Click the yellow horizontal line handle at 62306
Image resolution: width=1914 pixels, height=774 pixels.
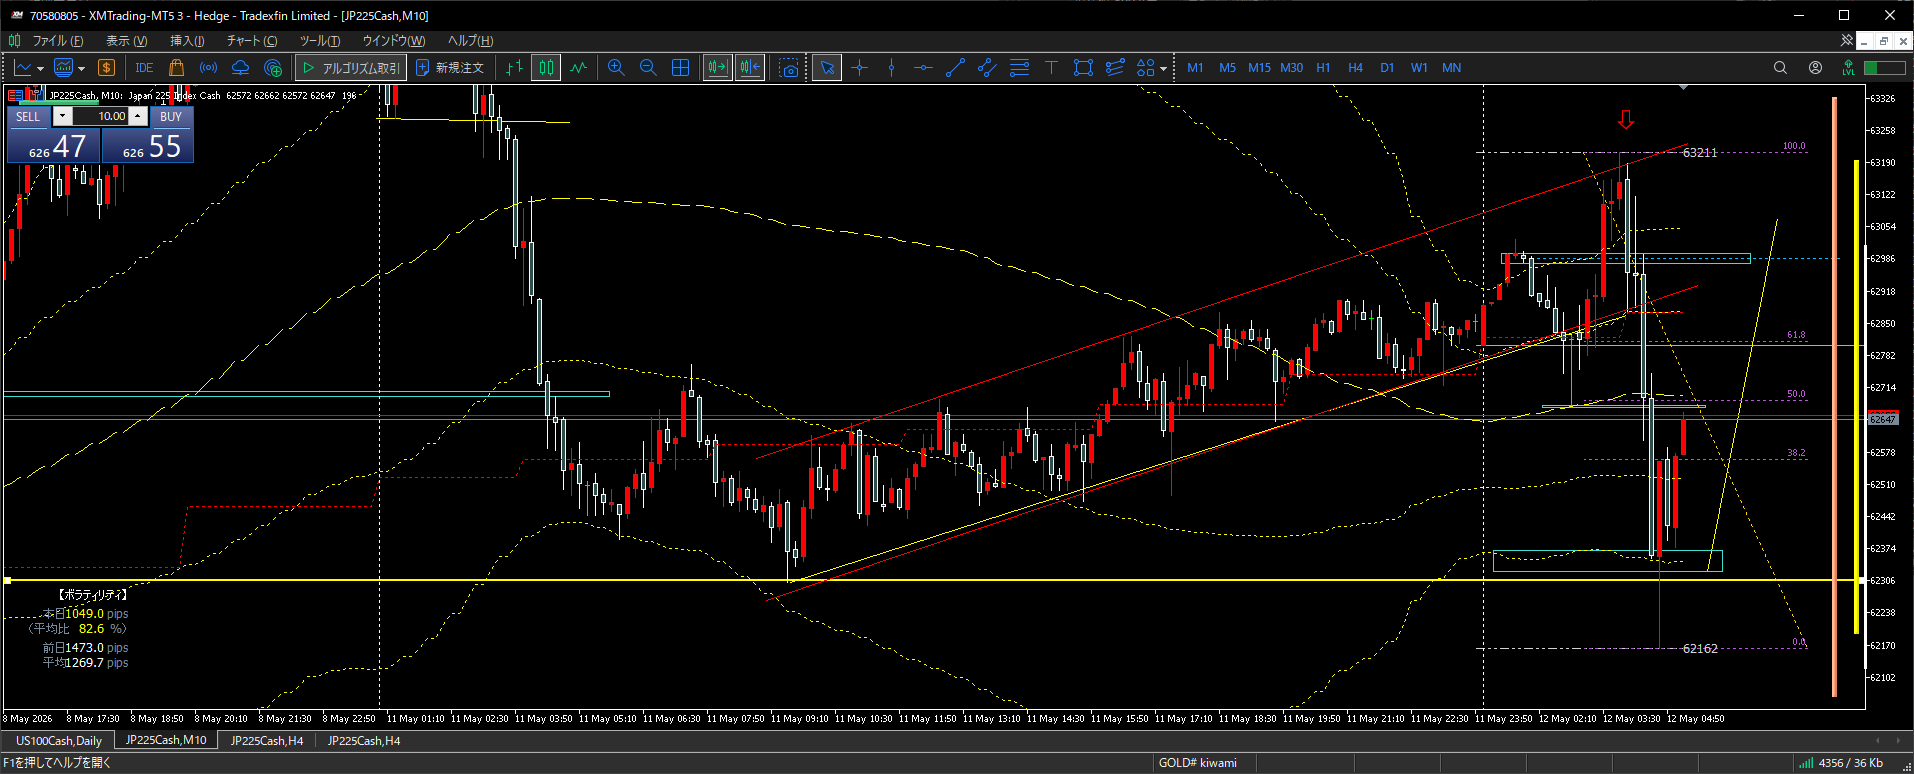pos(7,580)
